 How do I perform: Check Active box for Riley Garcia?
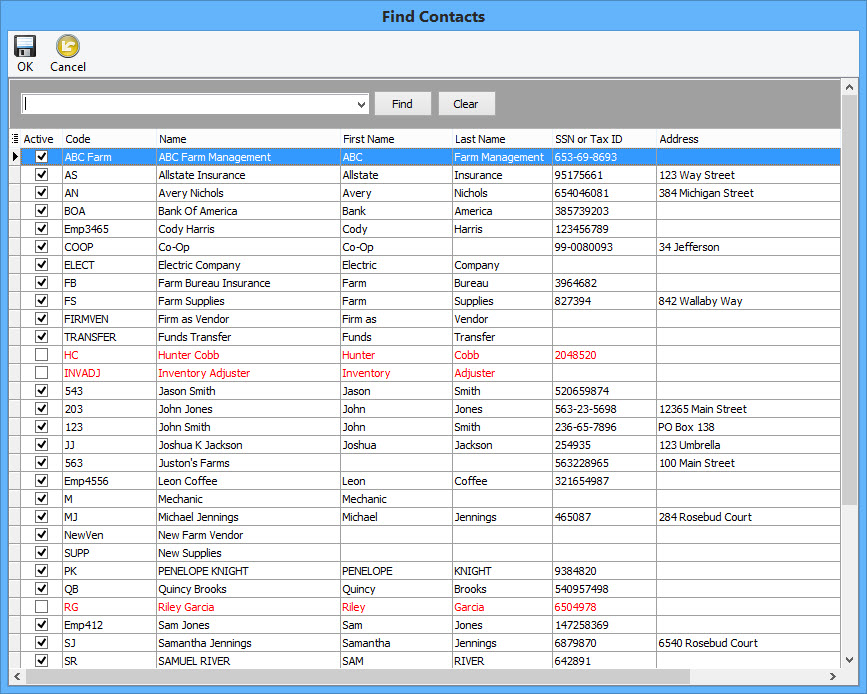coord(41,607)
